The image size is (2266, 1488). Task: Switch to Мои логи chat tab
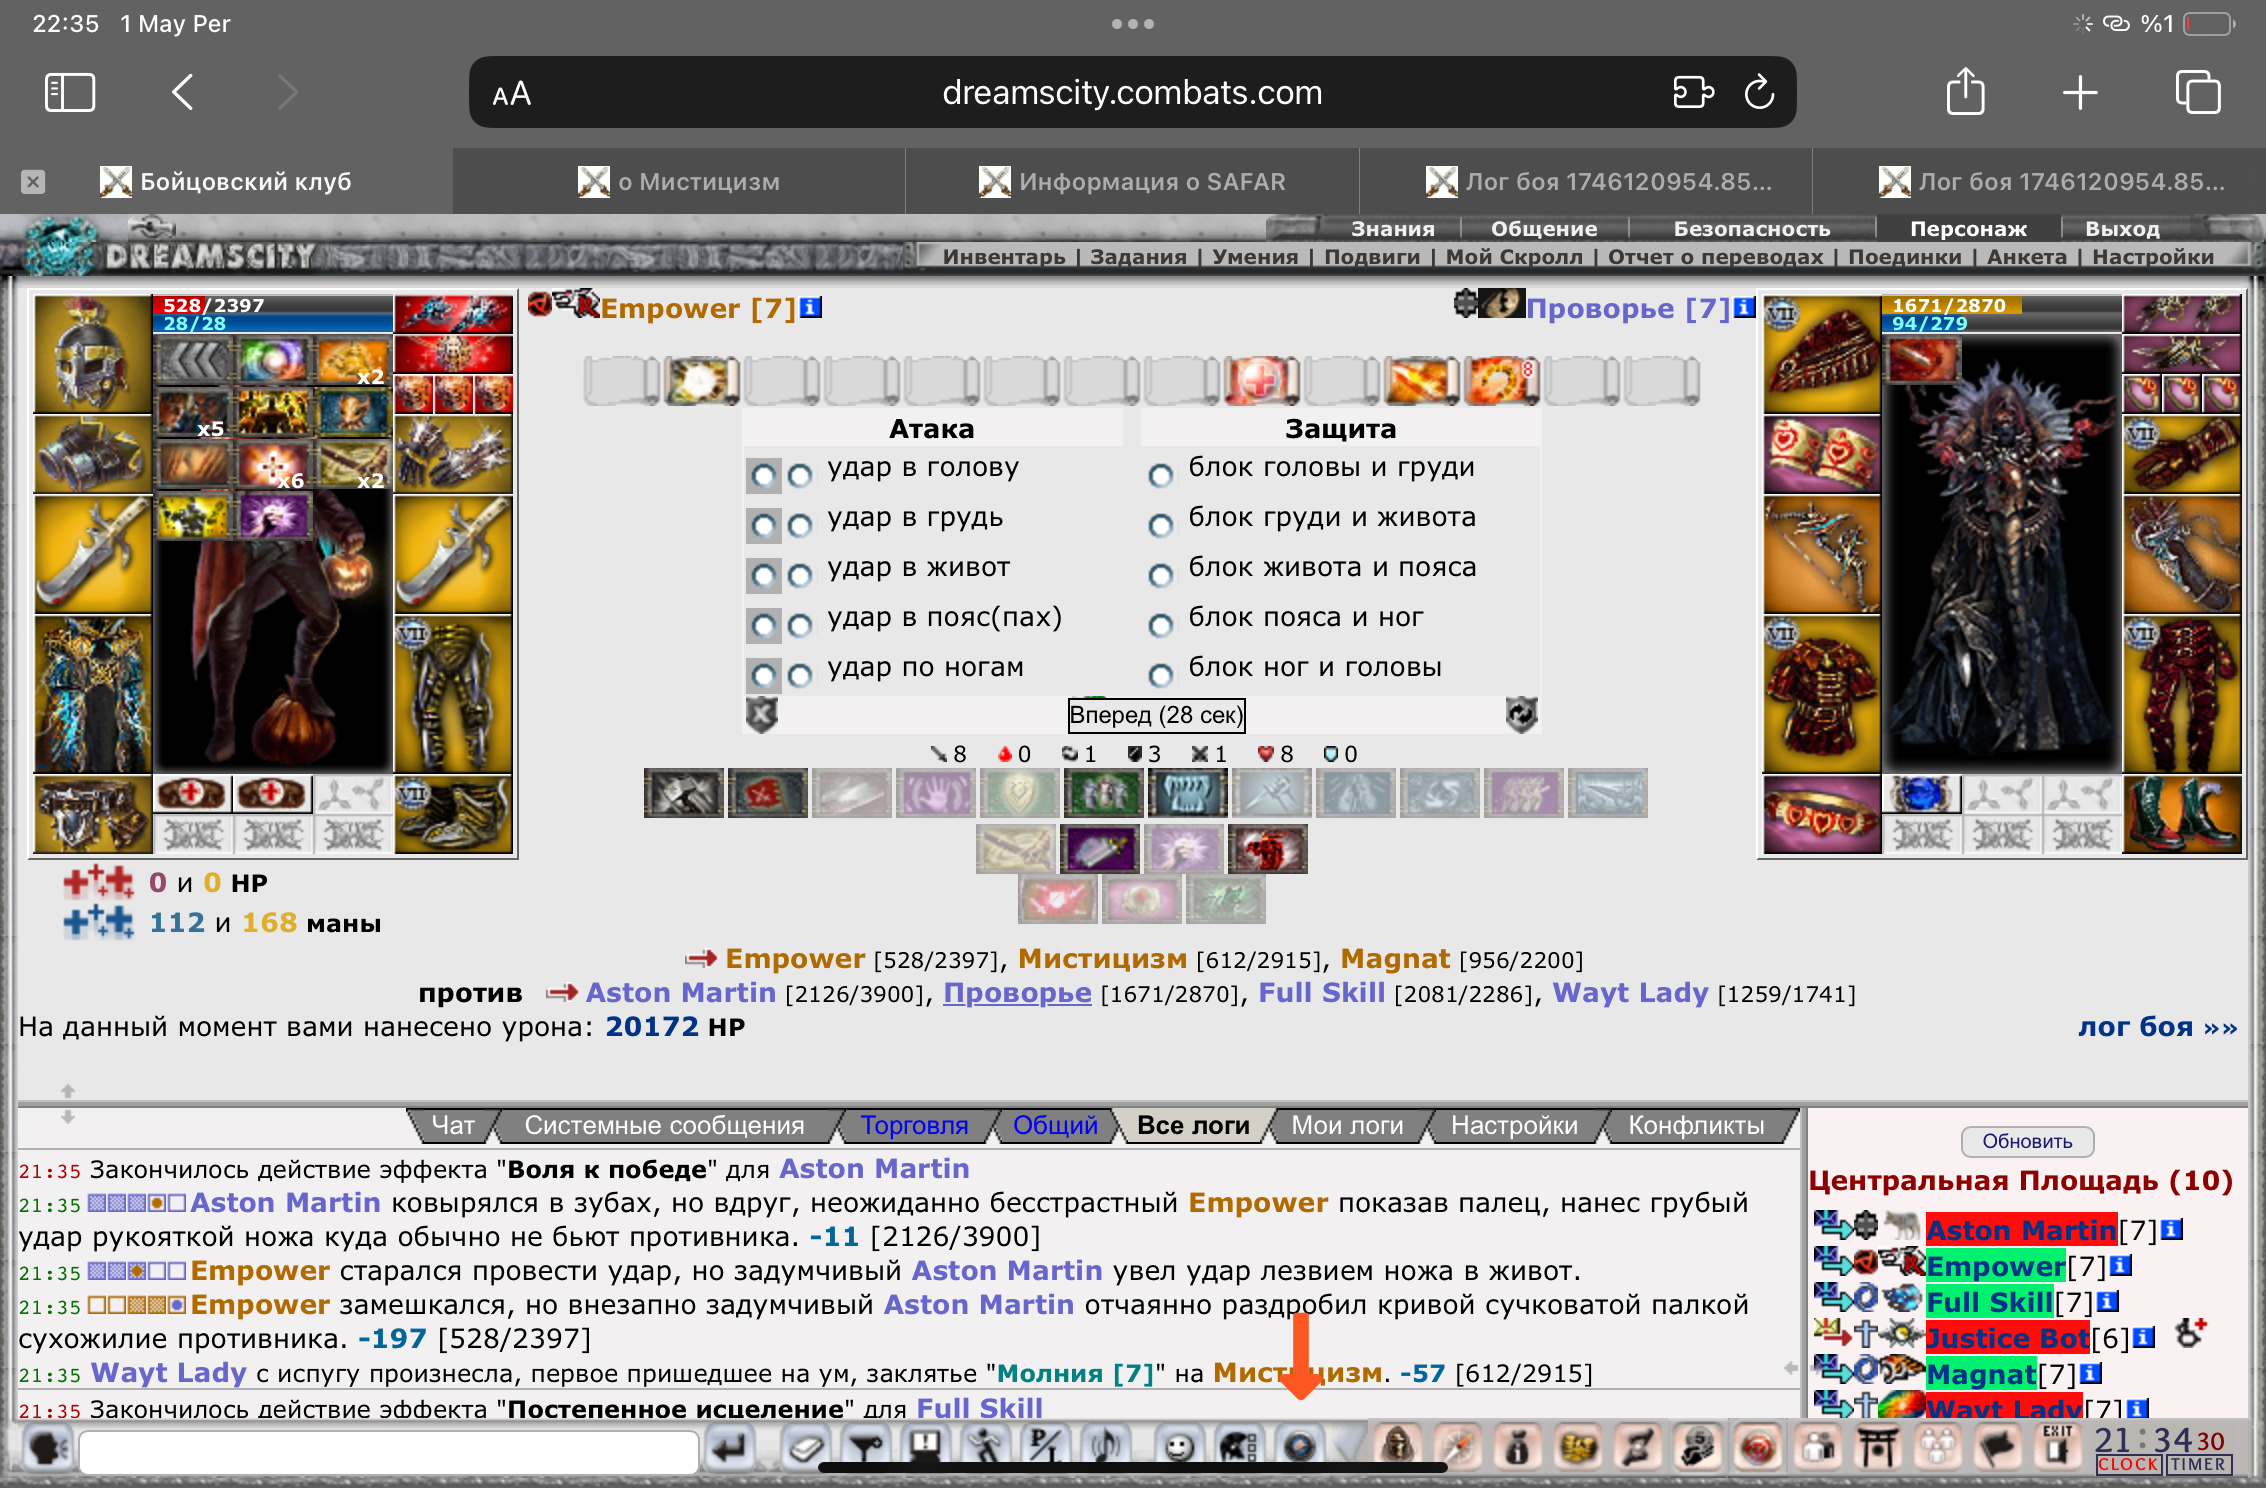pyautogui.click(x=1347, y=1125)
